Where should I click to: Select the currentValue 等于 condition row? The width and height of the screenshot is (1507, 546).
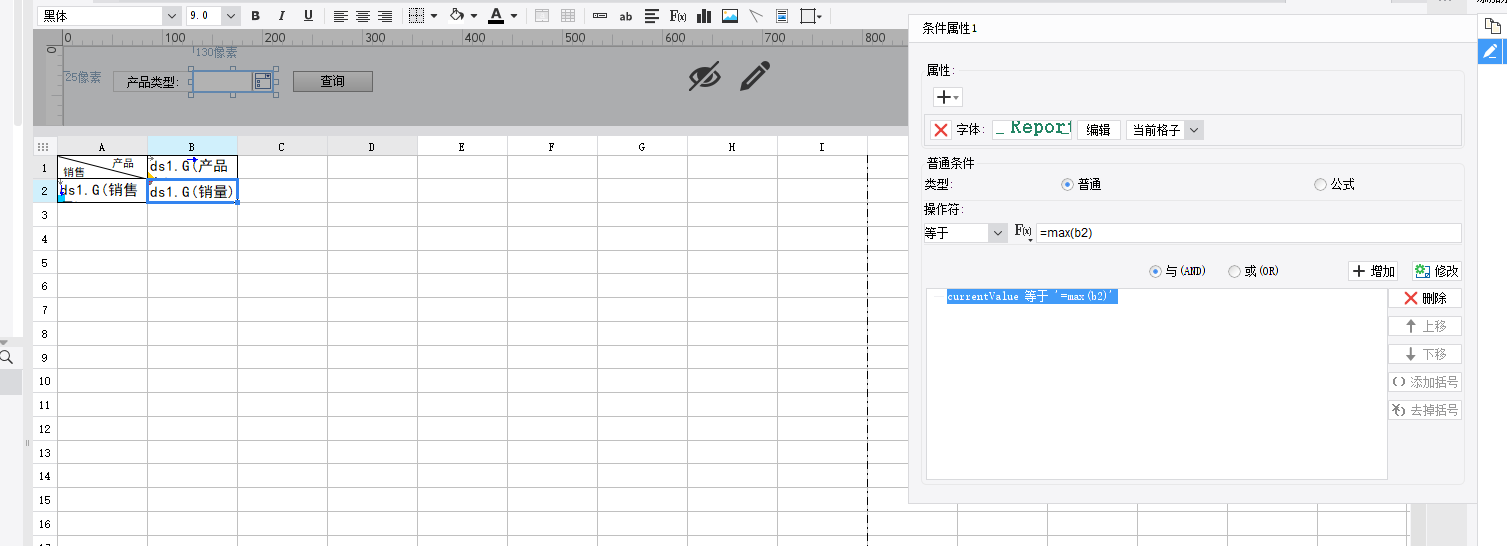click(1031, 297)
